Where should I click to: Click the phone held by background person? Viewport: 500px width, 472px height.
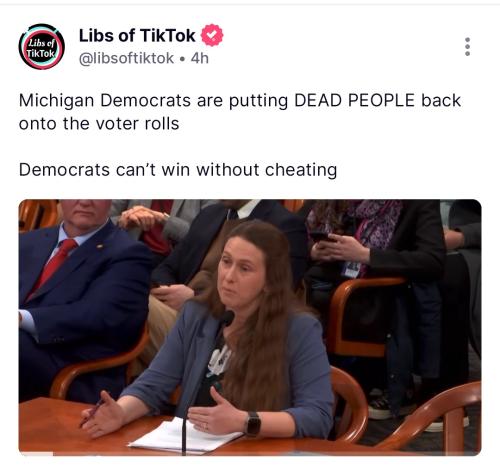click(320, 237)
